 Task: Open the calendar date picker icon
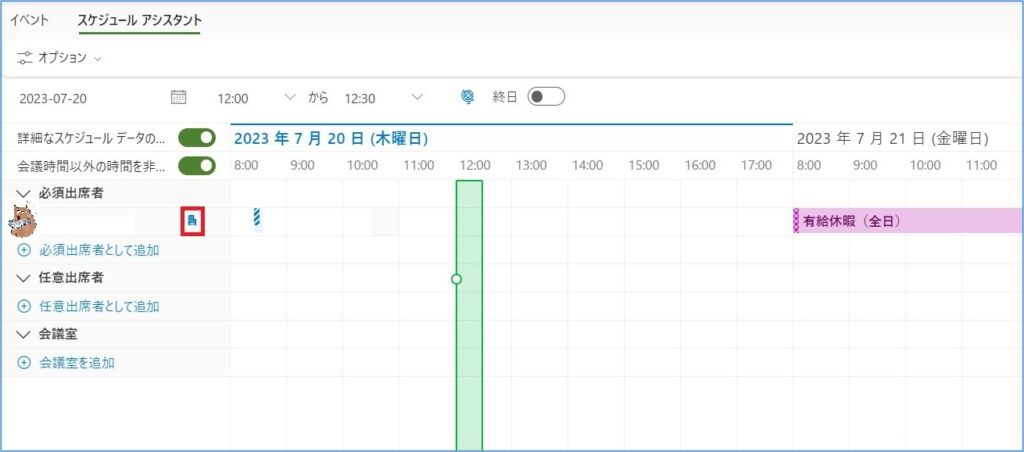click(179, 97)
